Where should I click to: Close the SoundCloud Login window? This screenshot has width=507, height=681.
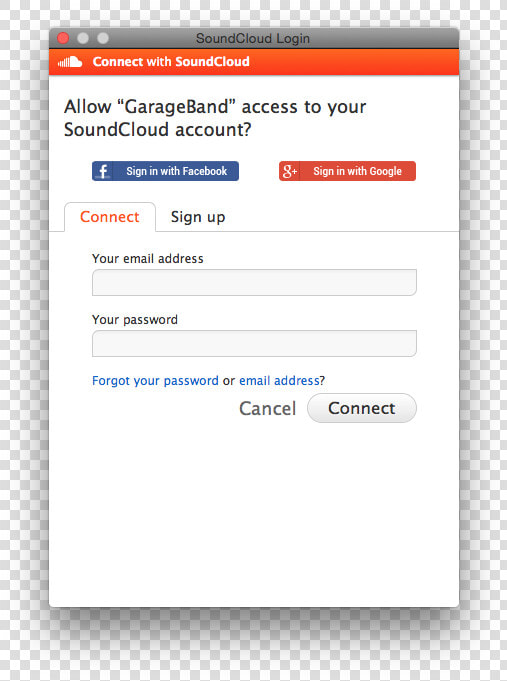click(63, 38)
